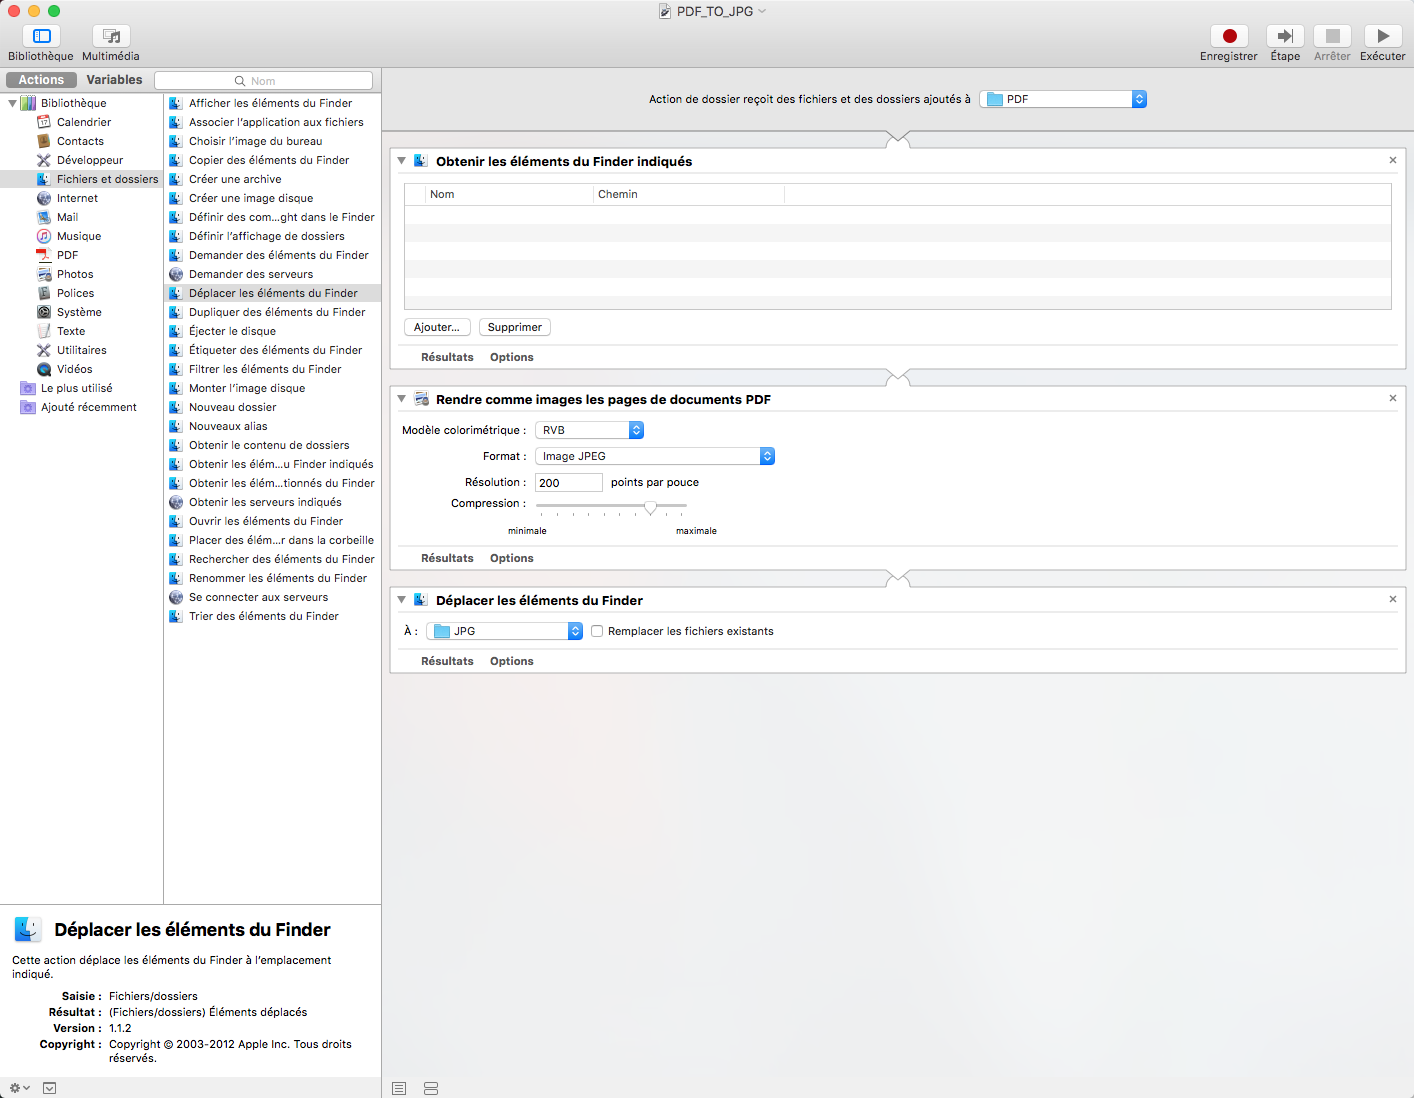Remove the Déplacer les éléments action with its X
The height and width of the screenshot is (1098, 1414).
point(1393,599)
